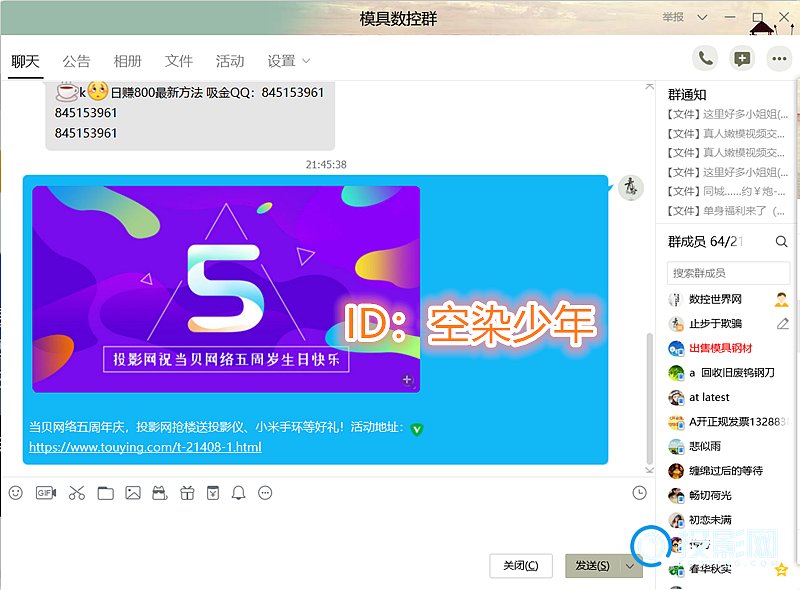Click the message input text area
This screenshot has height=590, width=800.
pyautogui.click(x=327, y=528)
